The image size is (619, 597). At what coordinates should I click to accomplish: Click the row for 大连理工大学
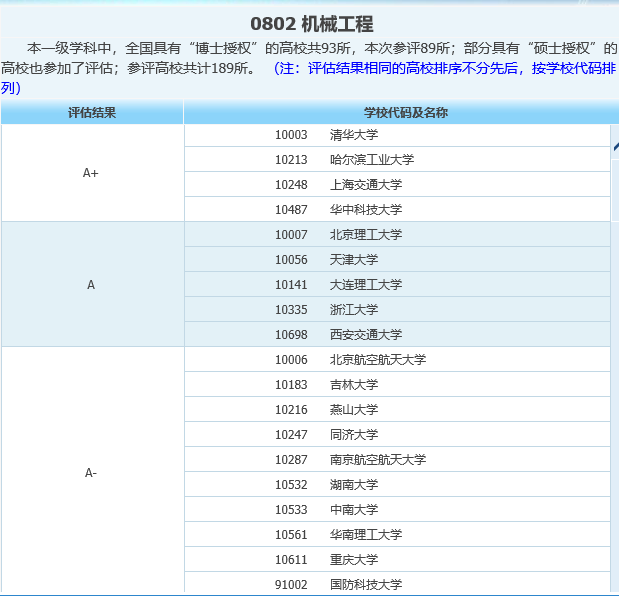pos(397,284)
